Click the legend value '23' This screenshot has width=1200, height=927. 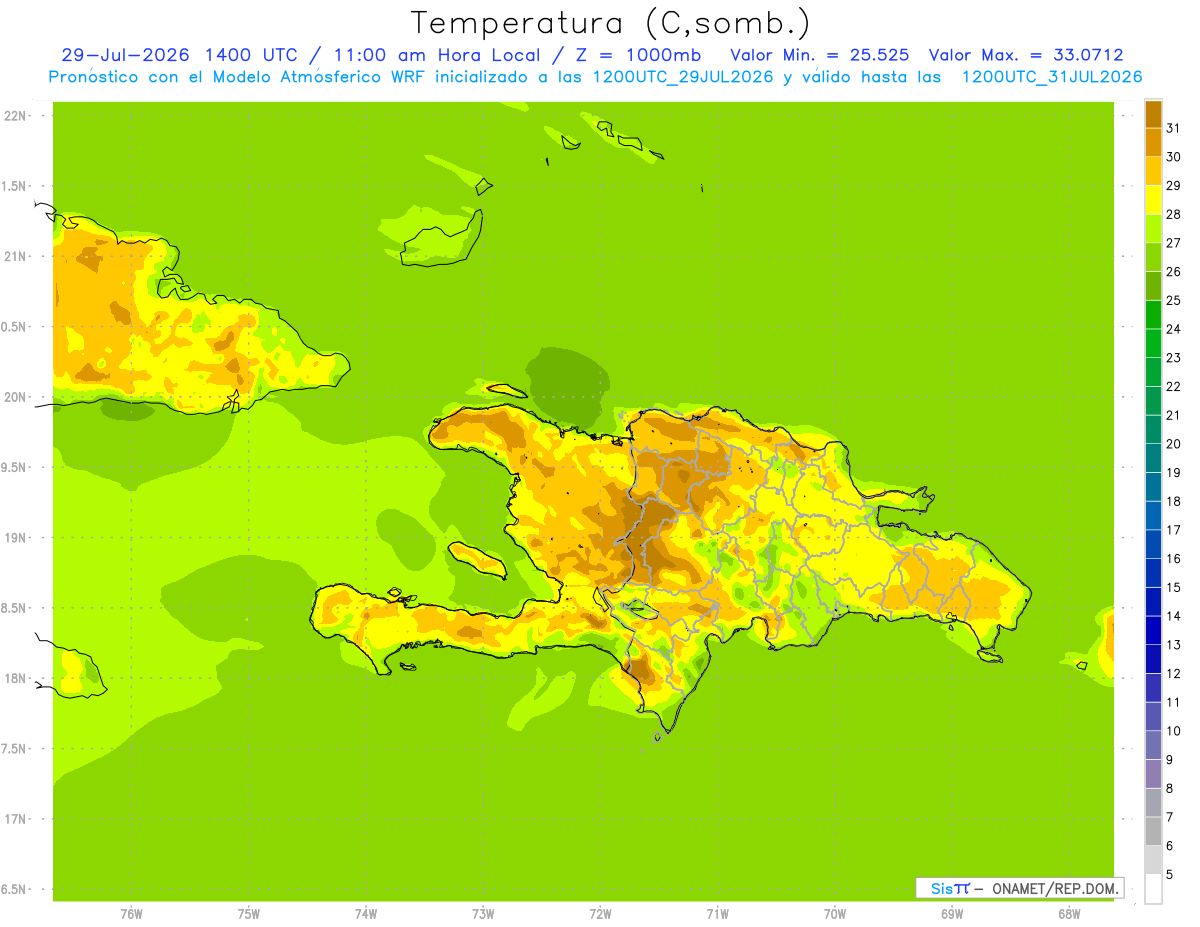(x=1173, y=358)
